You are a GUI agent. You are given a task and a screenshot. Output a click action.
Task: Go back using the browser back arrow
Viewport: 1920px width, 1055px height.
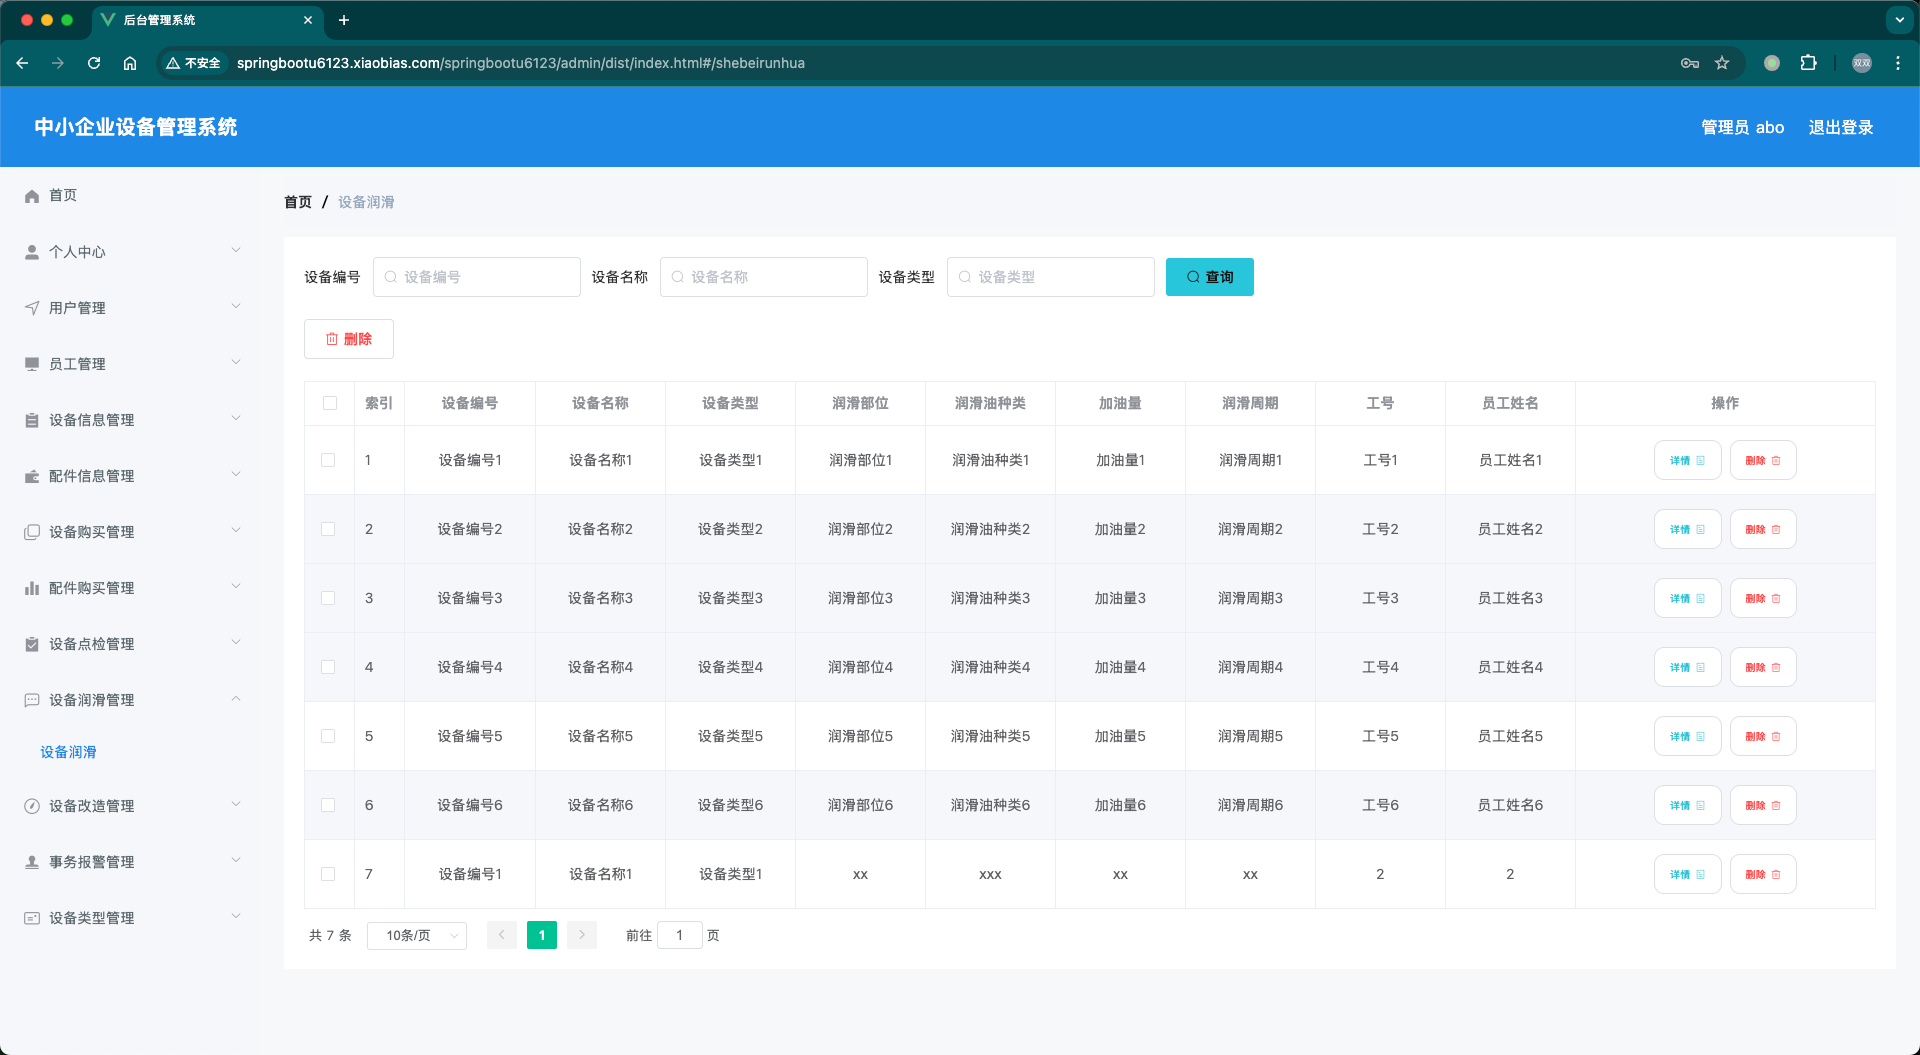pos(22,63)
